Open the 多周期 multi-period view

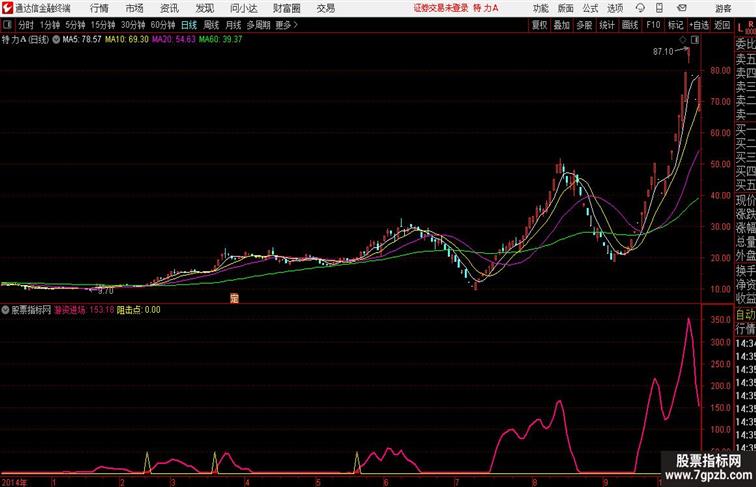258,25
